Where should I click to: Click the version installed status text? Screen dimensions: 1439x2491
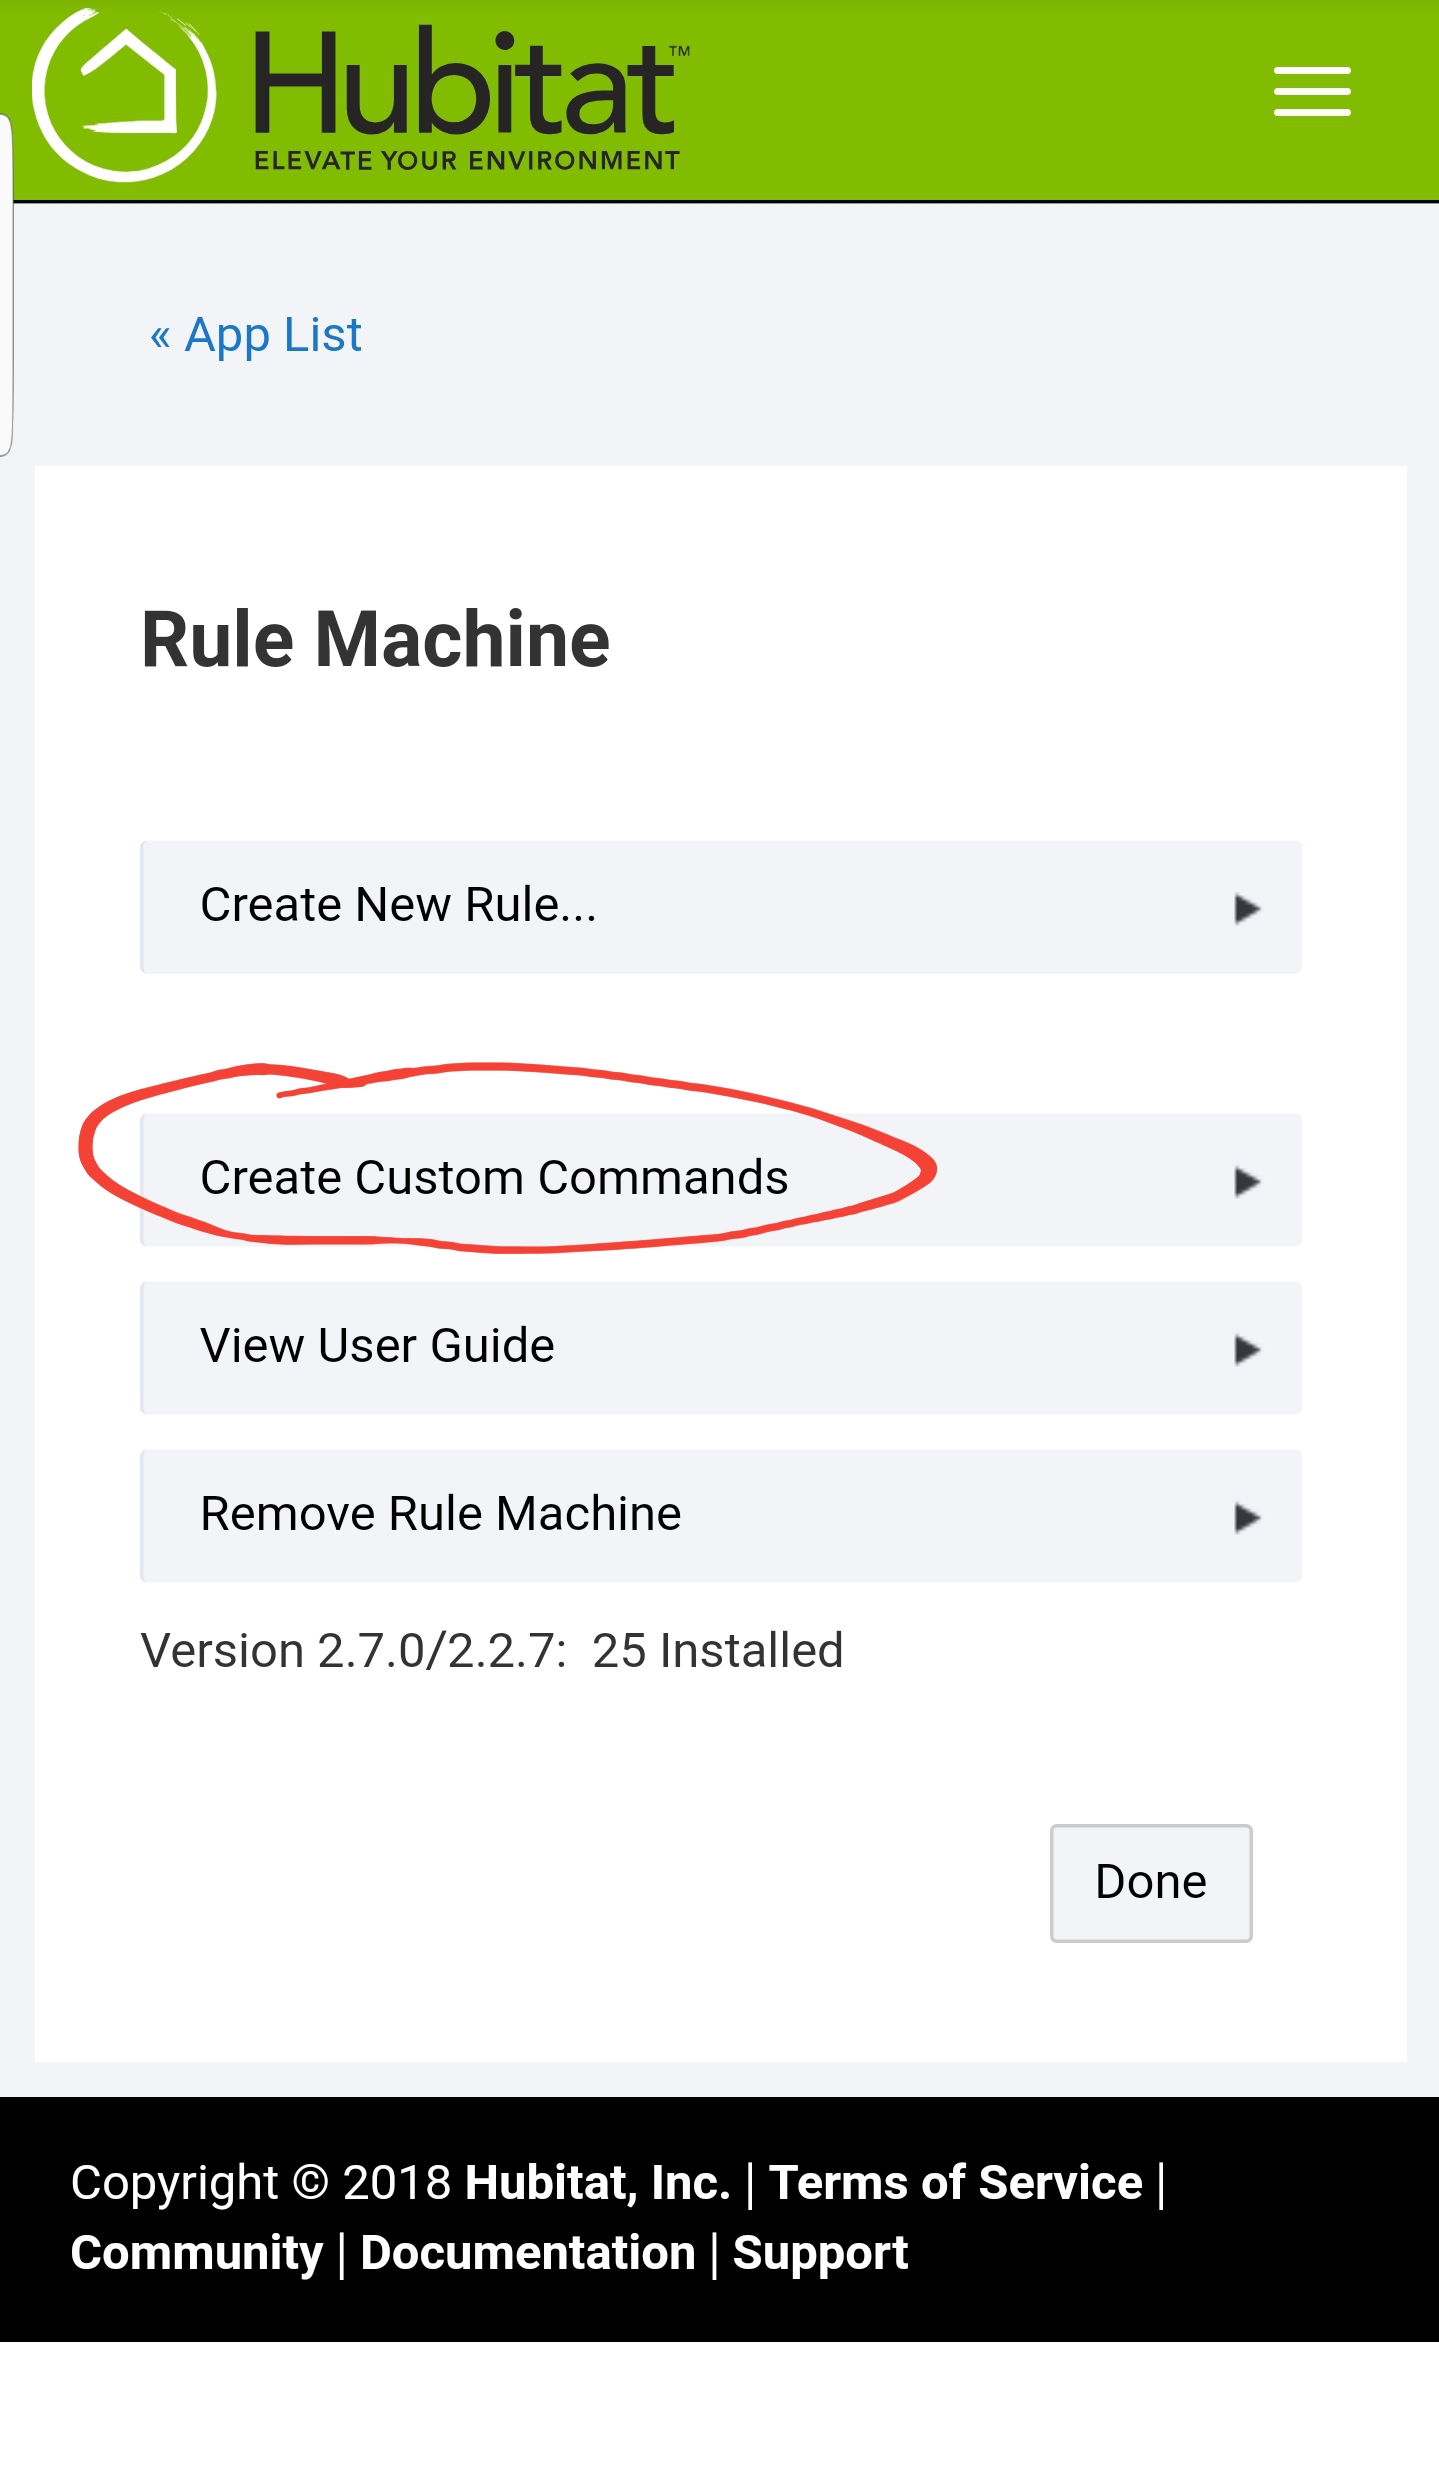(x=492, y=1651)
